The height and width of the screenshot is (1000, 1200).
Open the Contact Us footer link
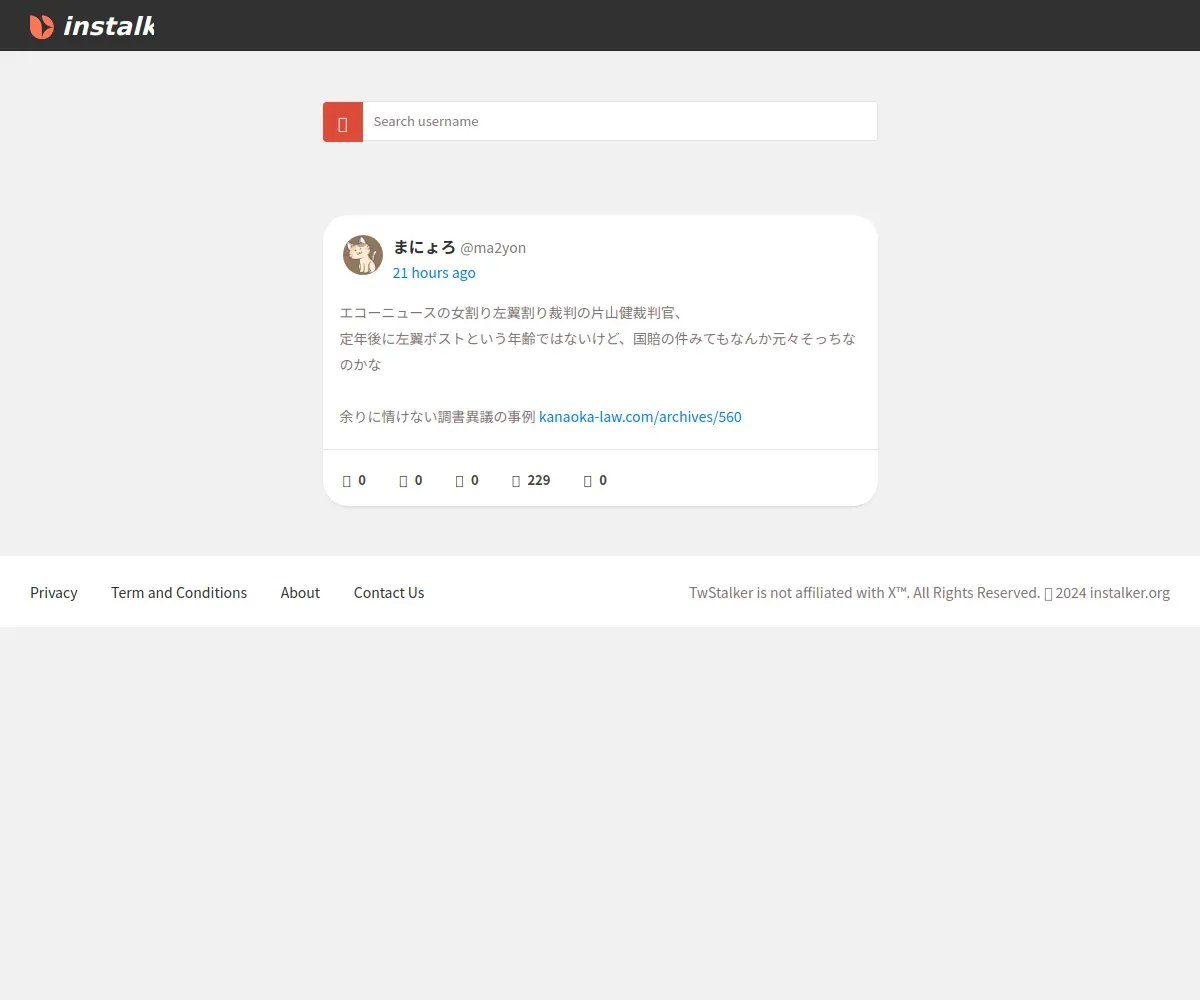click(389, 593)
